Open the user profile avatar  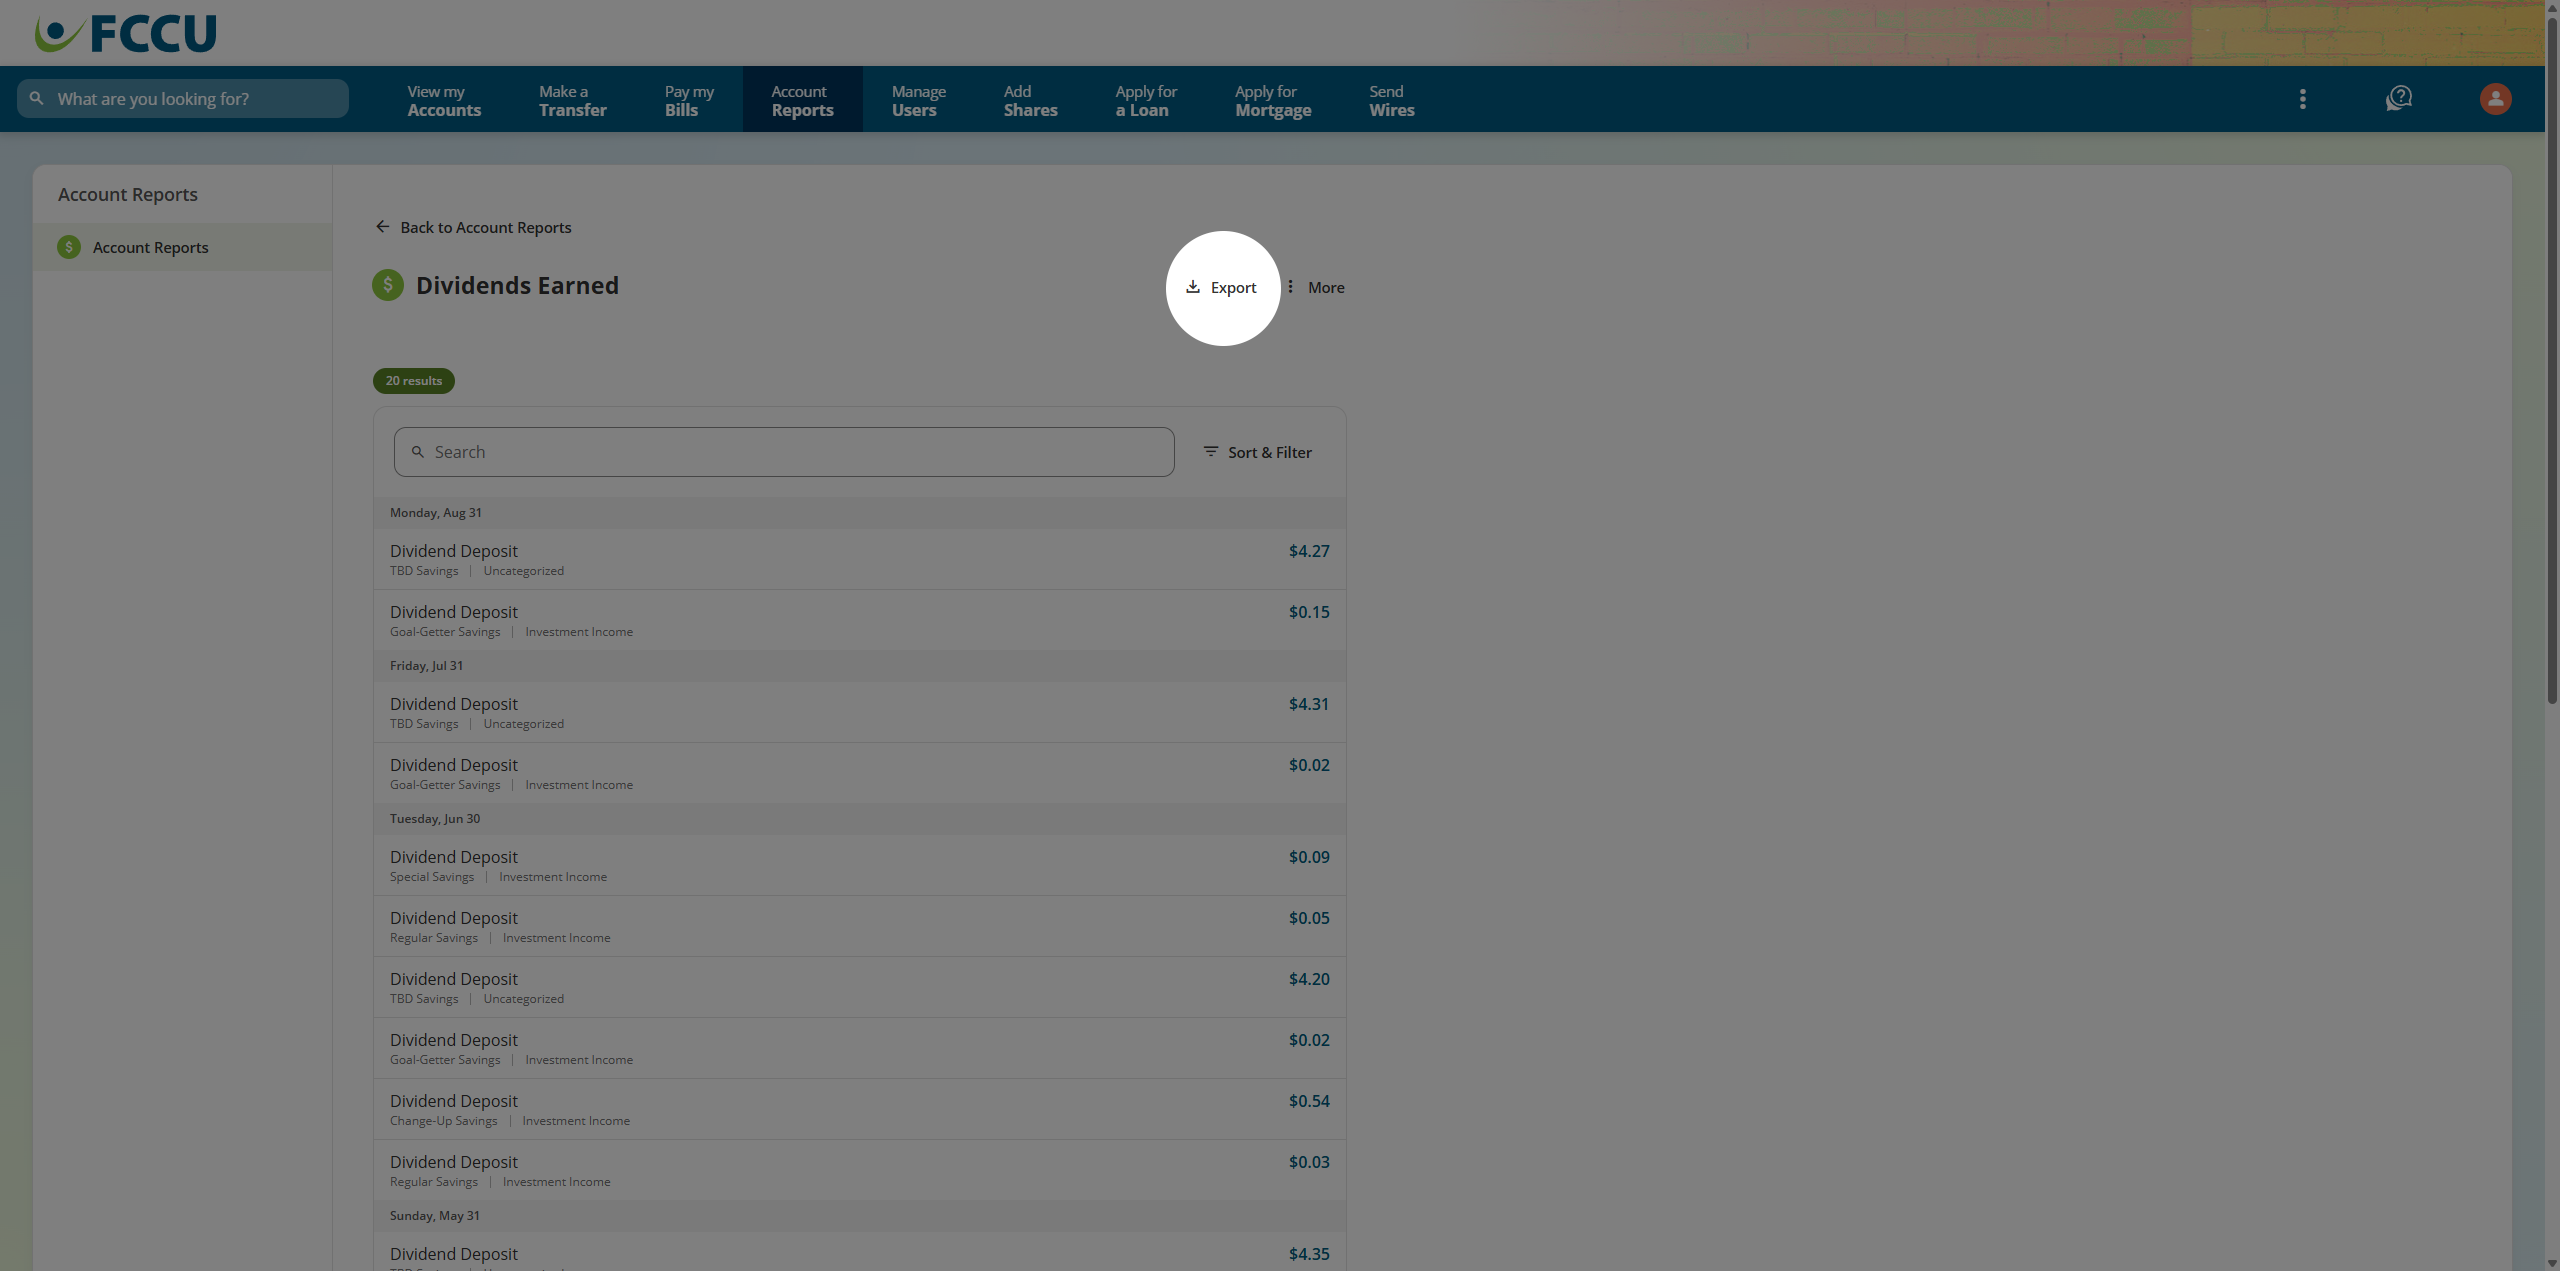(x=2495, y=99)
